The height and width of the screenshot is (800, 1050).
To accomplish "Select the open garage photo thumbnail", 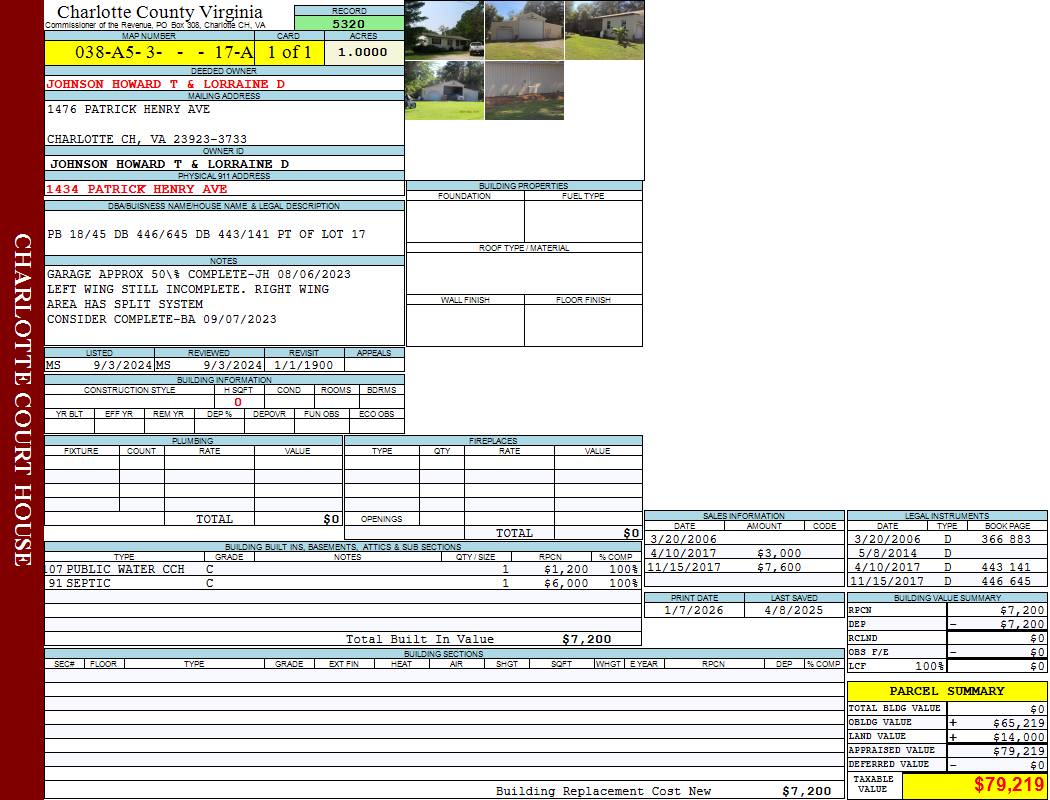I will [444, 90].
